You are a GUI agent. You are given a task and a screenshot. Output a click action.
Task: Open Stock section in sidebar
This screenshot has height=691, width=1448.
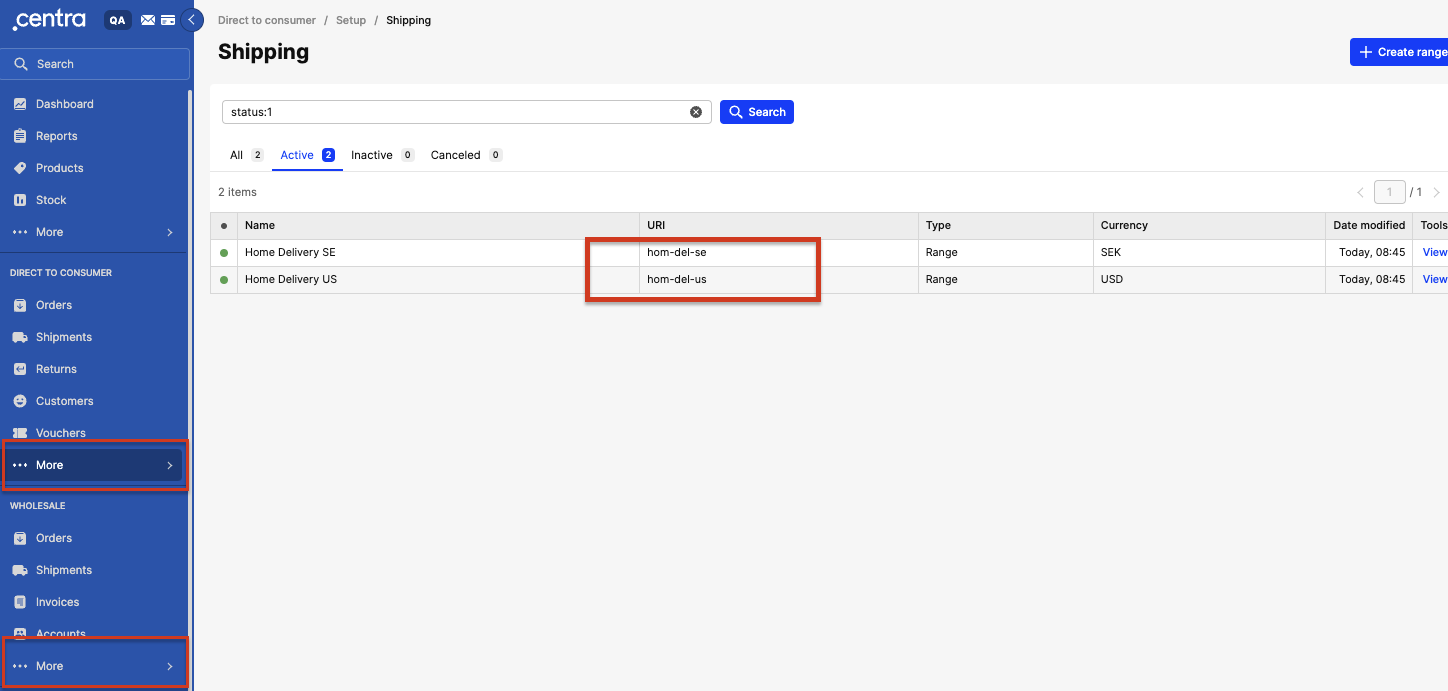click(51, 200)
